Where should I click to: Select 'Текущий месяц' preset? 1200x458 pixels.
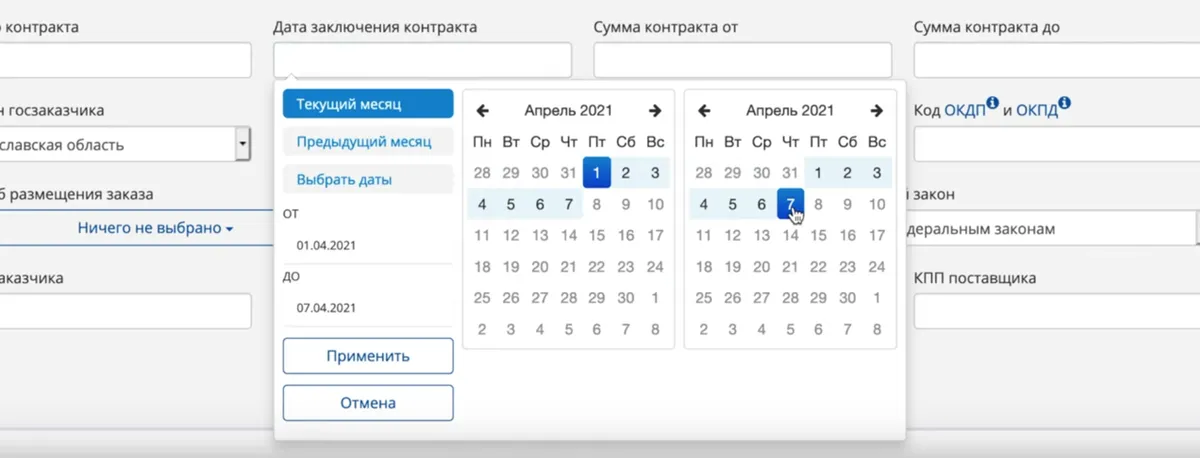point(368,104)
